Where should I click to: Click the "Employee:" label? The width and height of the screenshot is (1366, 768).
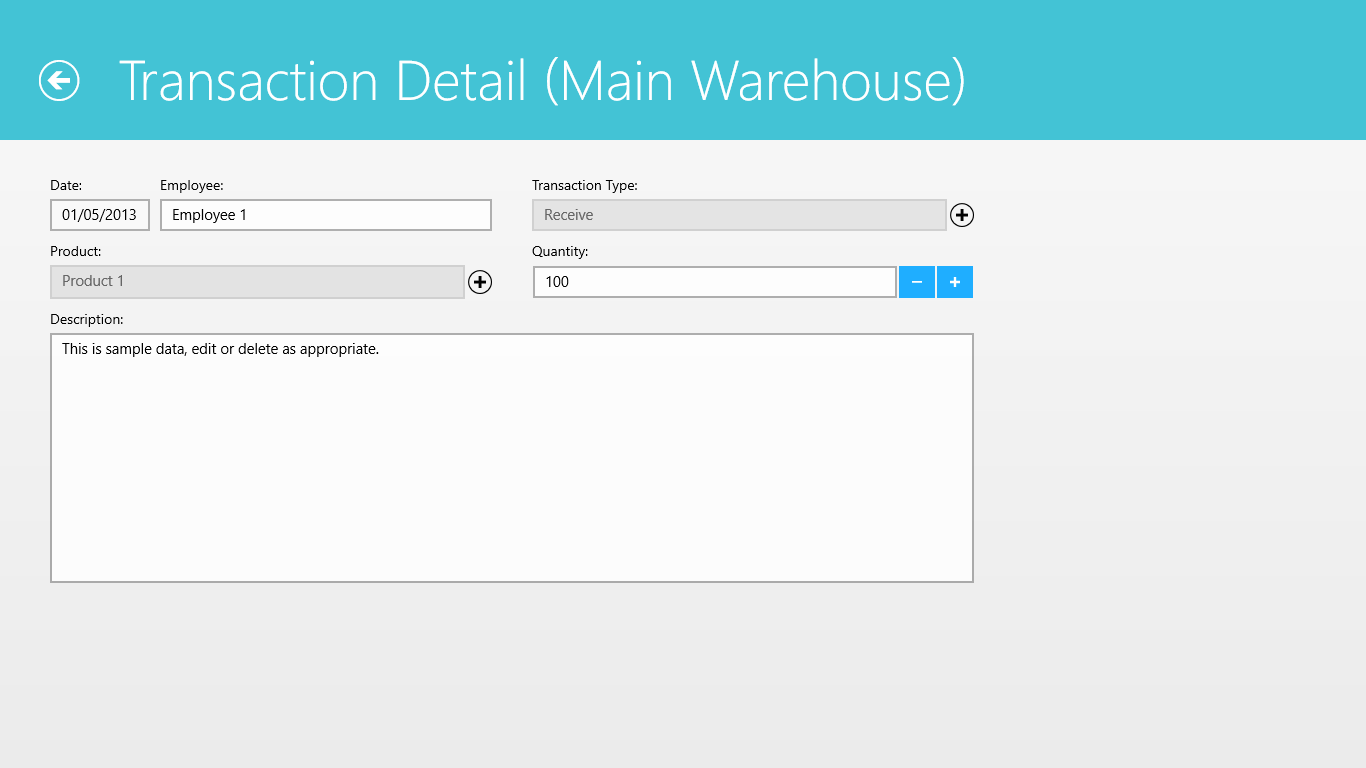192,185
